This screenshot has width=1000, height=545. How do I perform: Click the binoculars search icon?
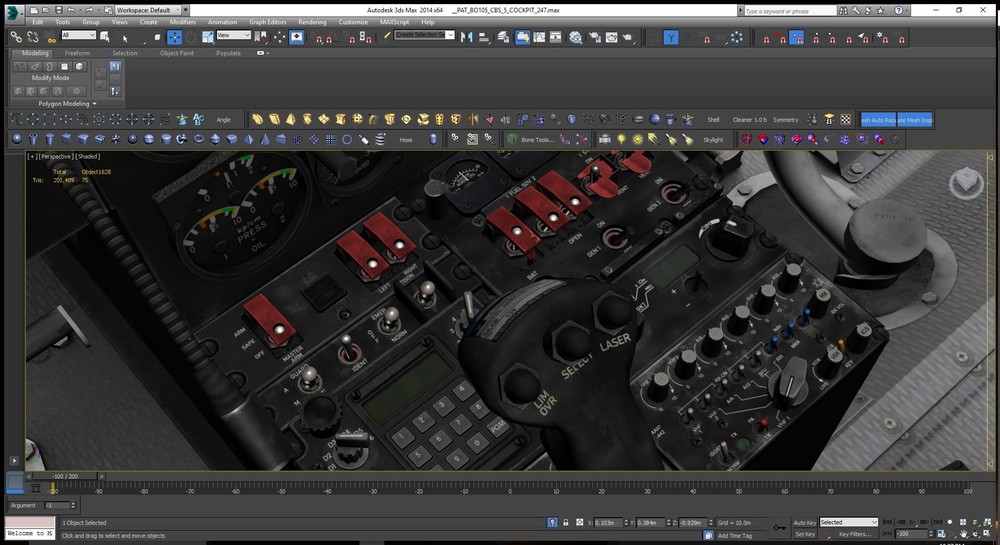pos(844,10)
